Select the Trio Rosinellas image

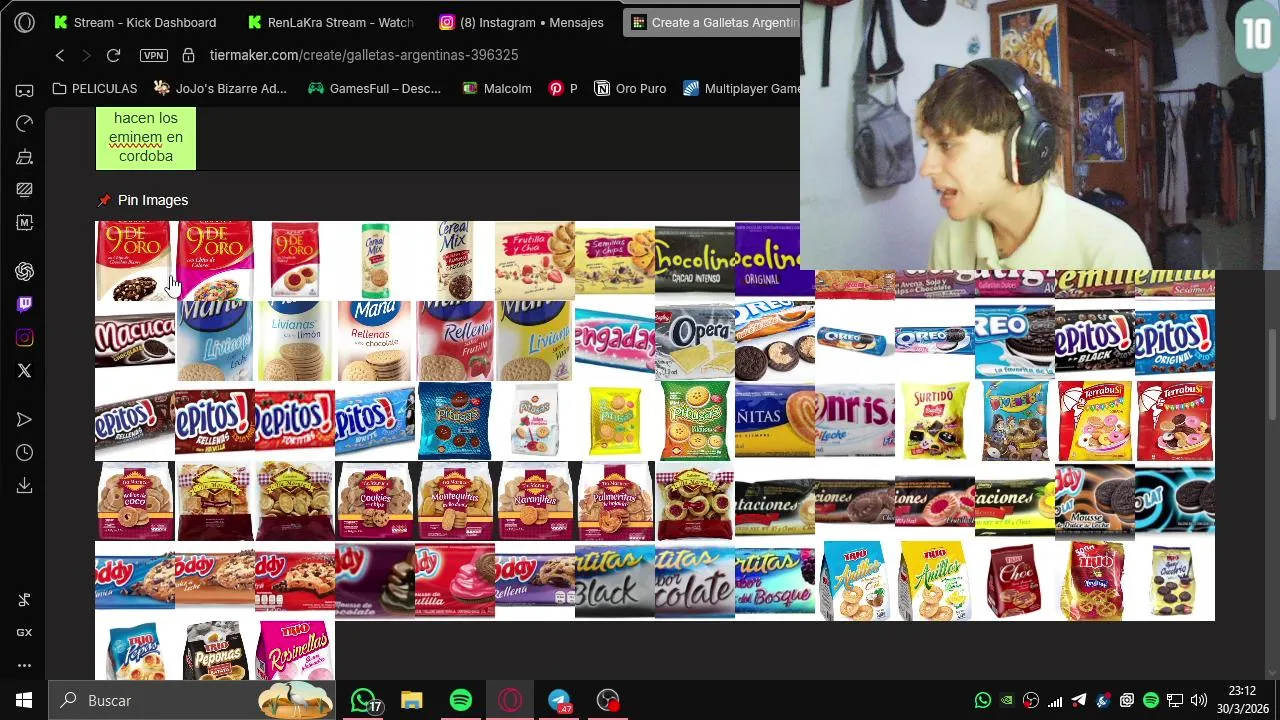(x=295, y=651)
